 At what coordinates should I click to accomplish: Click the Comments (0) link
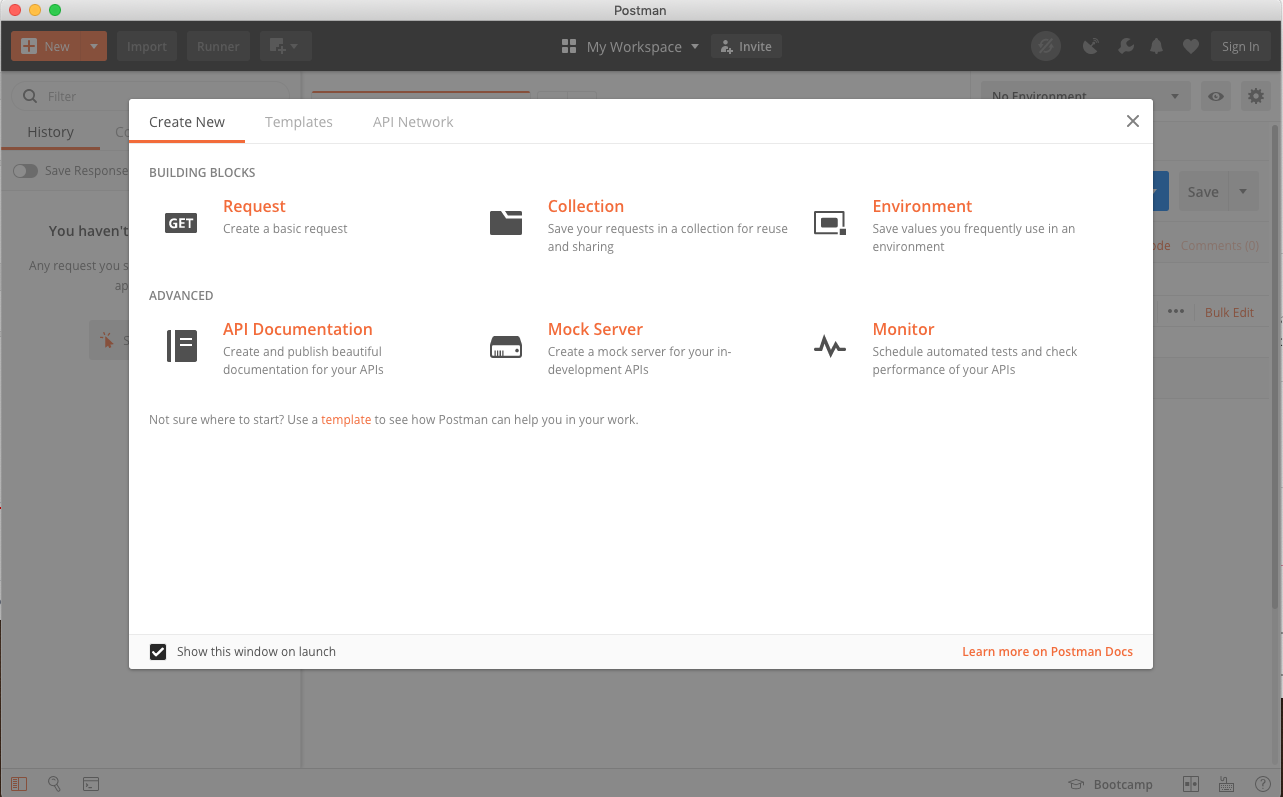pyautogui.click(x=1219, y=245)
